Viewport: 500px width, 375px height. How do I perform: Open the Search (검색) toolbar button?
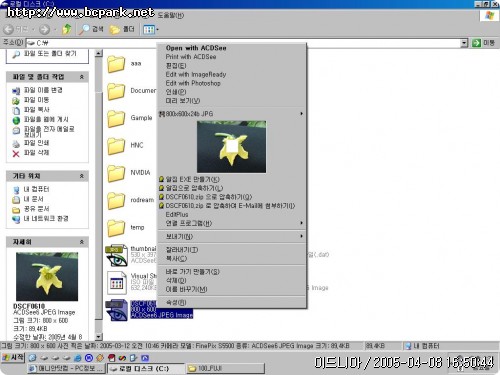pos(91,29)
